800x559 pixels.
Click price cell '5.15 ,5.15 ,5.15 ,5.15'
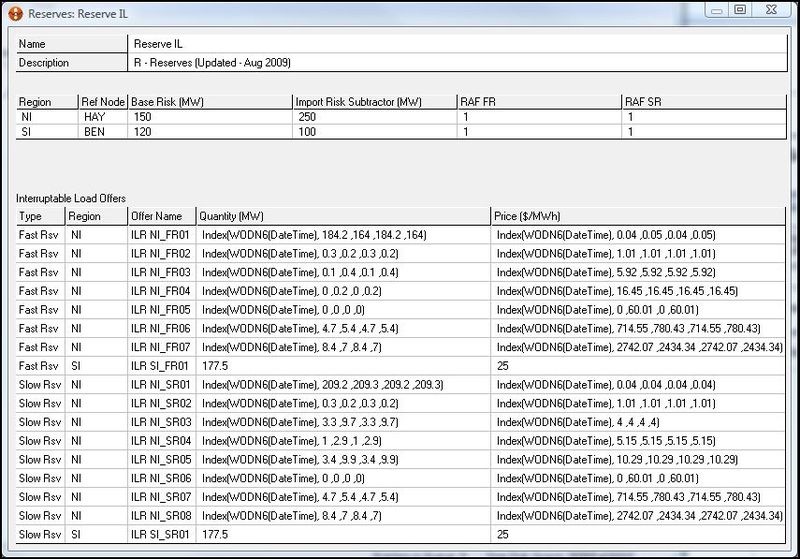[638, 441]
